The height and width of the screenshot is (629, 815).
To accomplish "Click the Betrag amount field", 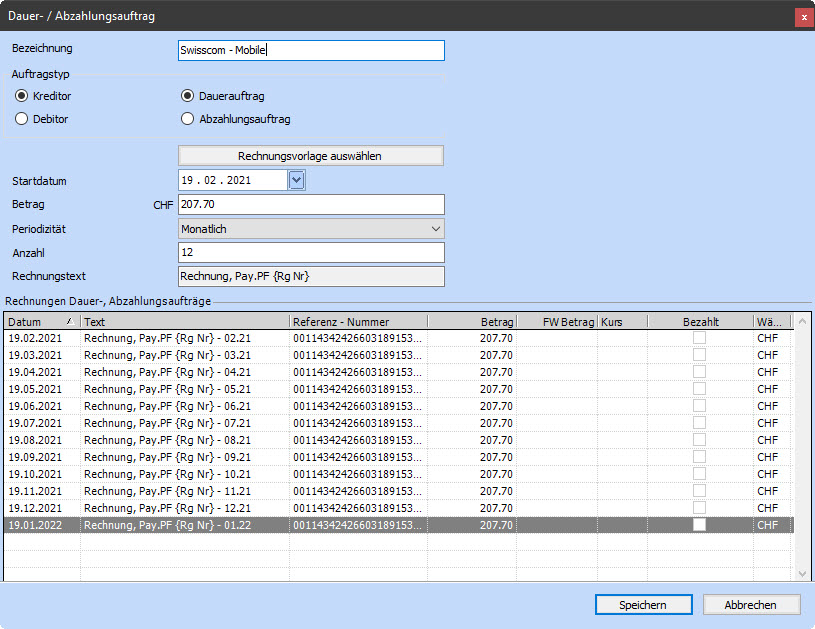I will click(310, 204).
